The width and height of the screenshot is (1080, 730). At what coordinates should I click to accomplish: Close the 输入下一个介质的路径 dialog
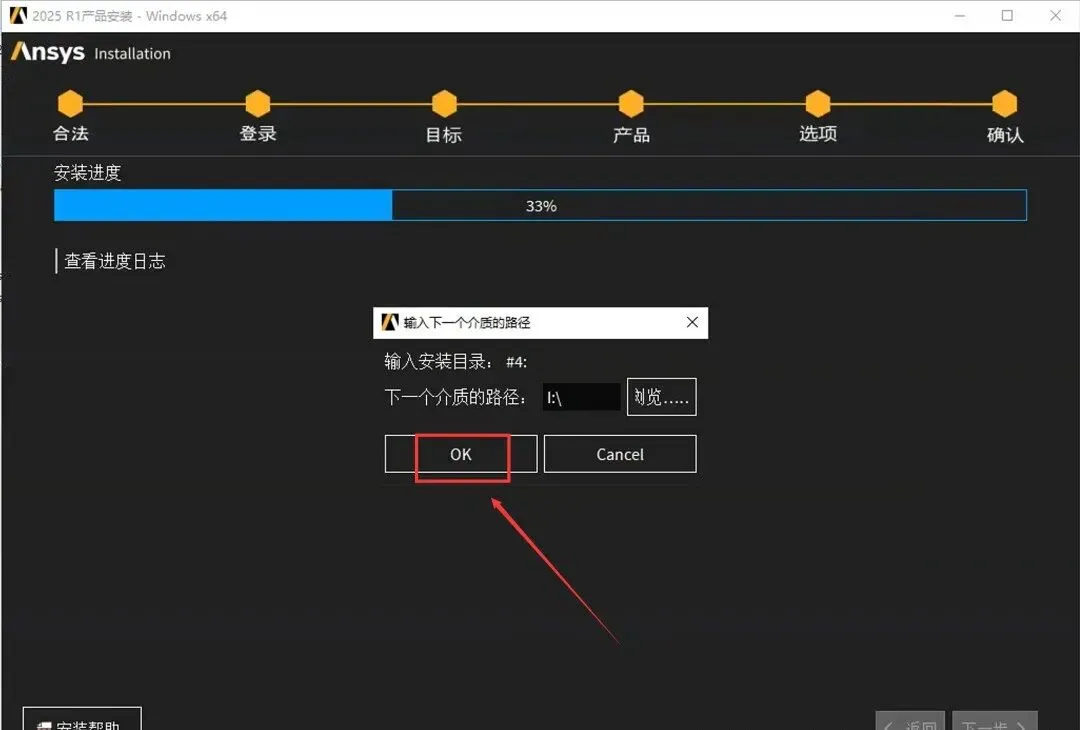click(x=692, y=322)
